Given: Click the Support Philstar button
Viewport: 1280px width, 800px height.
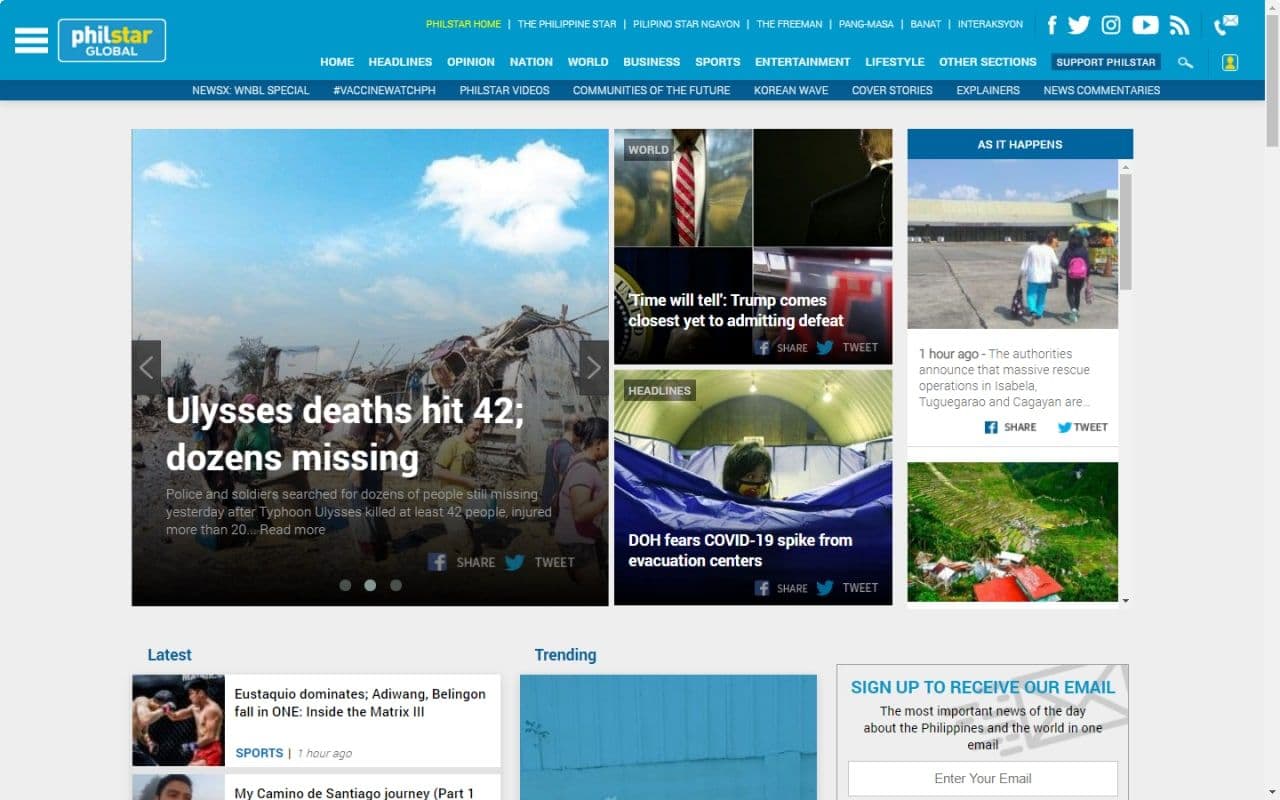Looking at the screenshot, I should (x=1105, y=62).
